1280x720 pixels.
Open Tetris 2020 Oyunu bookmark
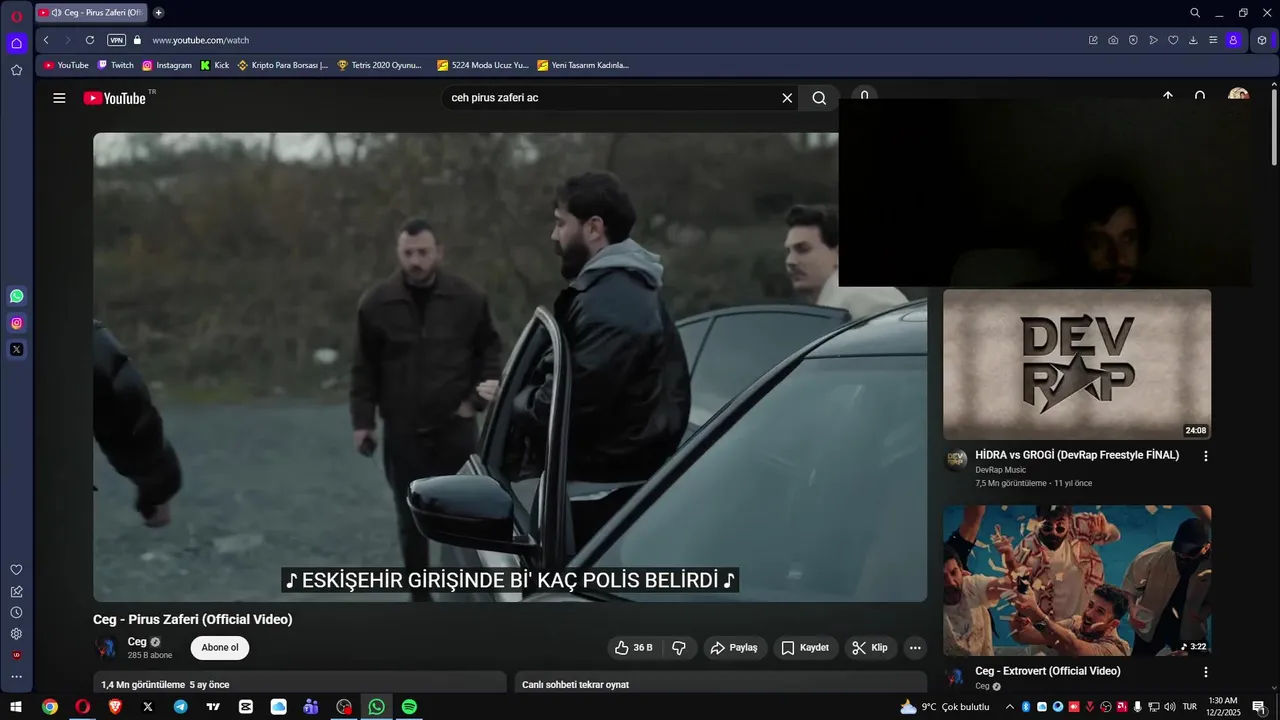379,65
